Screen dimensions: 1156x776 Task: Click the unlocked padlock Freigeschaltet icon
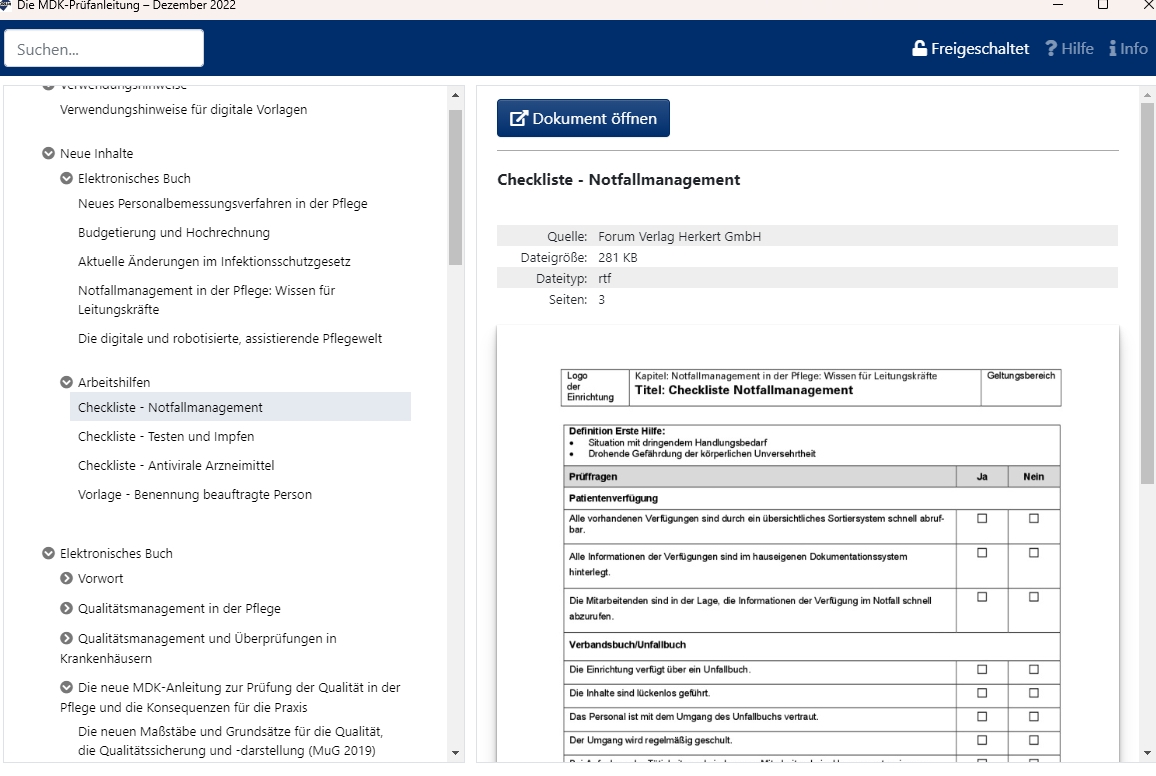[x=919, y=48]
